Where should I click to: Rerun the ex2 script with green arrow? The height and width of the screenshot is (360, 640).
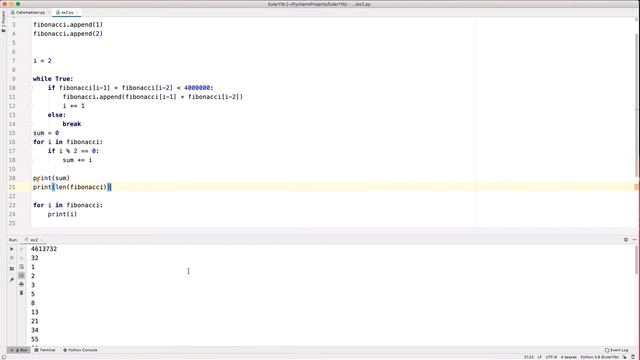[x=11, y=249]
